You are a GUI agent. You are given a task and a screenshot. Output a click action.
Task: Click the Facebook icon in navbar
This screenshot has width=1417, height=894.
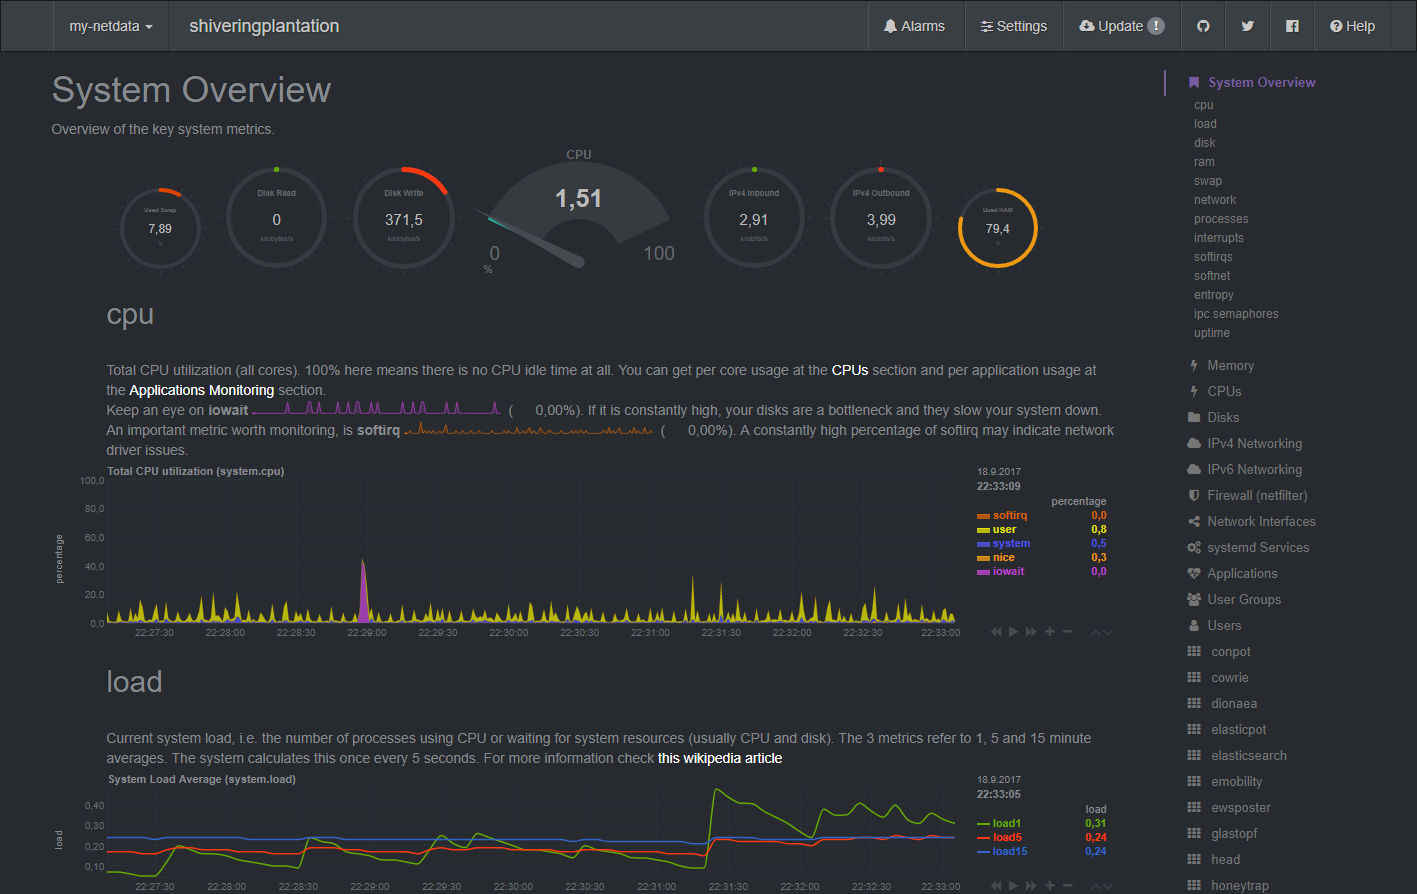coord(1292,26)
